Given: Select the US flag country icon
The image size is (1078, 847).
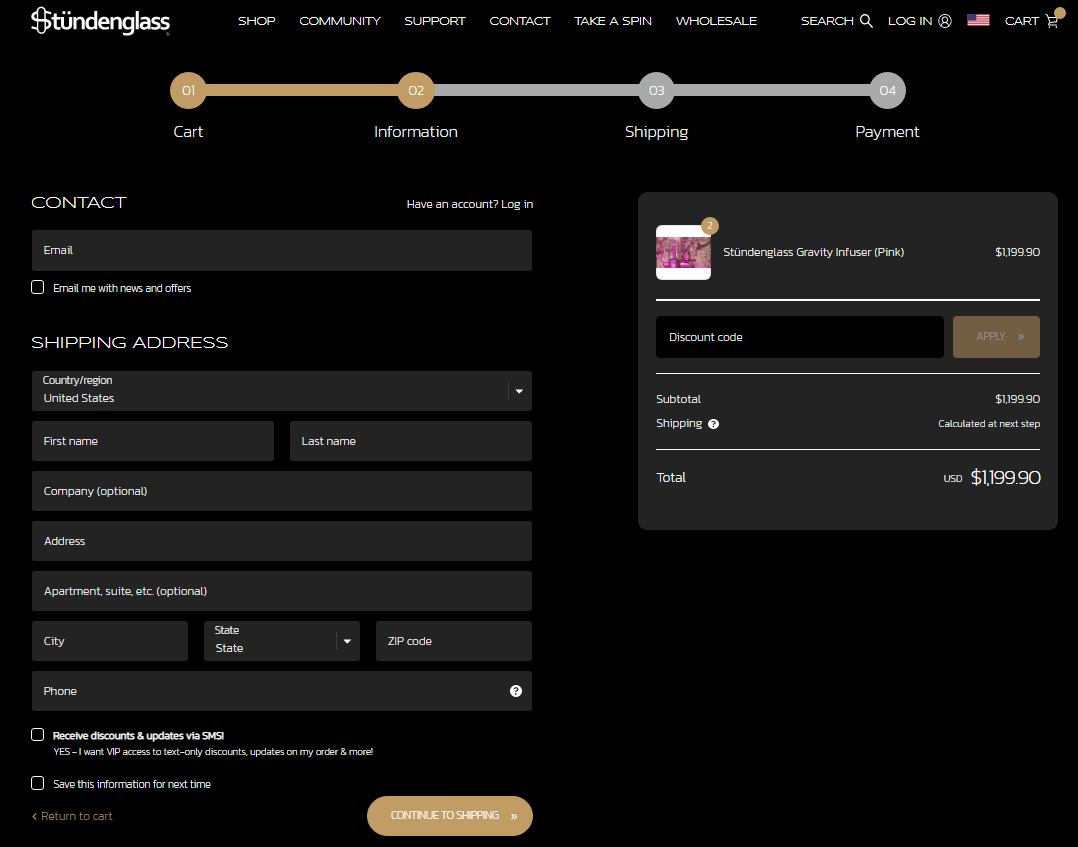Looking at the screenshot, I should point(978,20).
